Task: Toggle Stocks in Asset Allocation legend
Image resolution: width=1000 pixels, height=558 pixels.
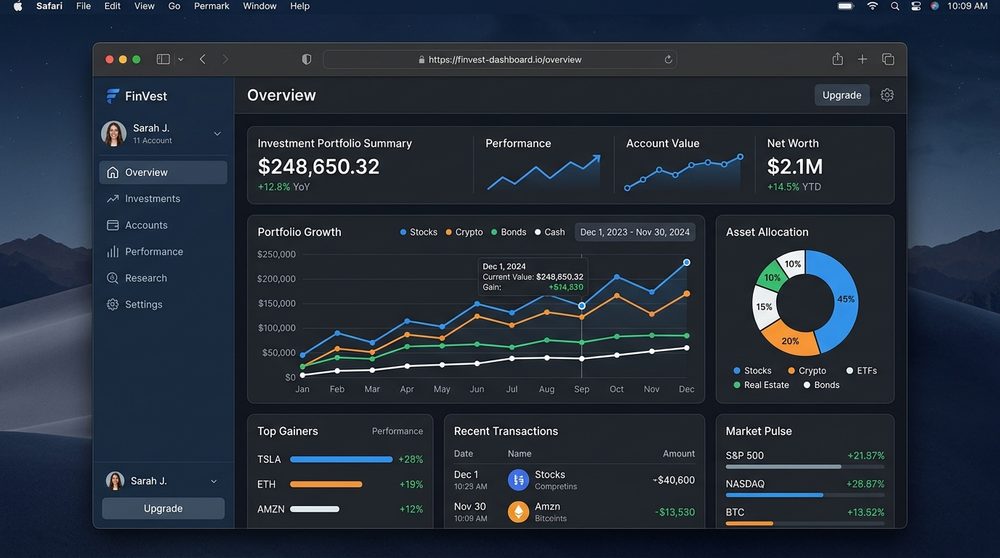Action: (x=753, y=371)
